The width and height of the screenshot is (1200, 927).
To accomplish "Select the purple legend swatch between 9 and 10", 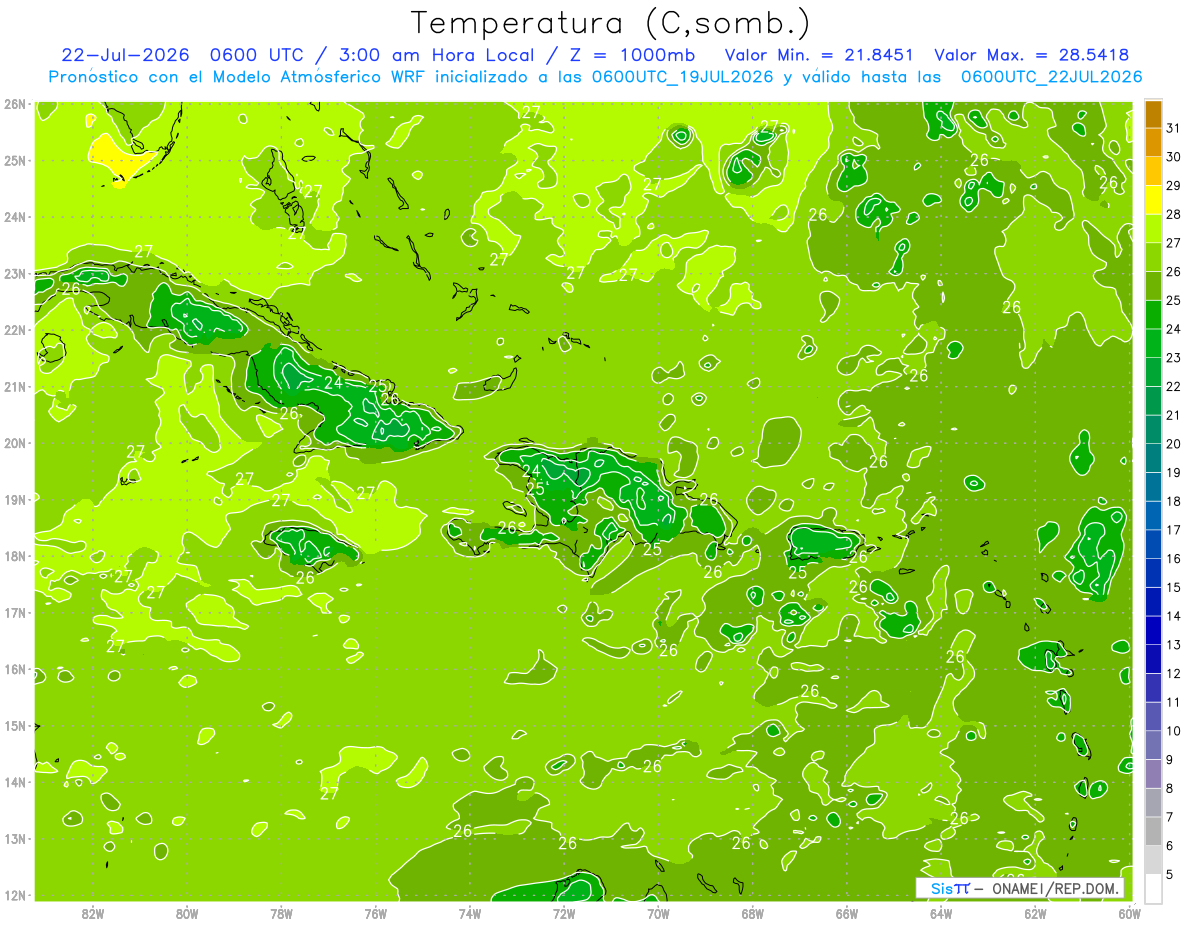I will (x=1153, y=744).
